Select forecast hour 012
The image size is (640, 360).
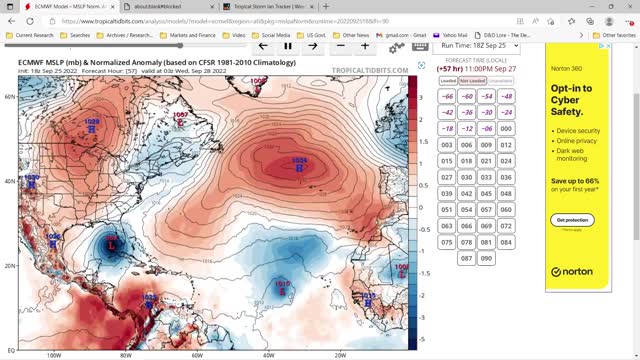(506, 145)
